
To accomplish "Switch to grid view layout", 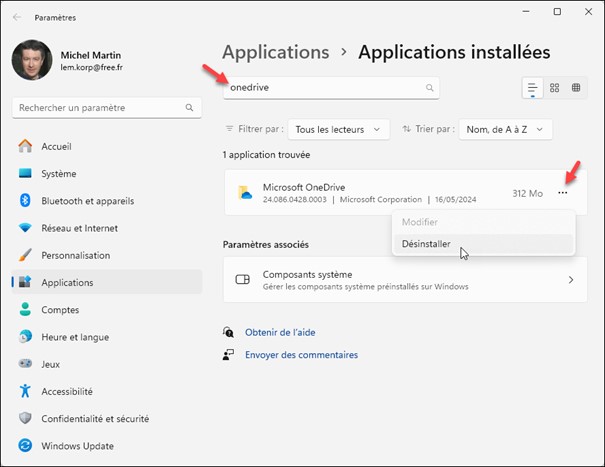I will pyautogui.click(x=555, y=88).
